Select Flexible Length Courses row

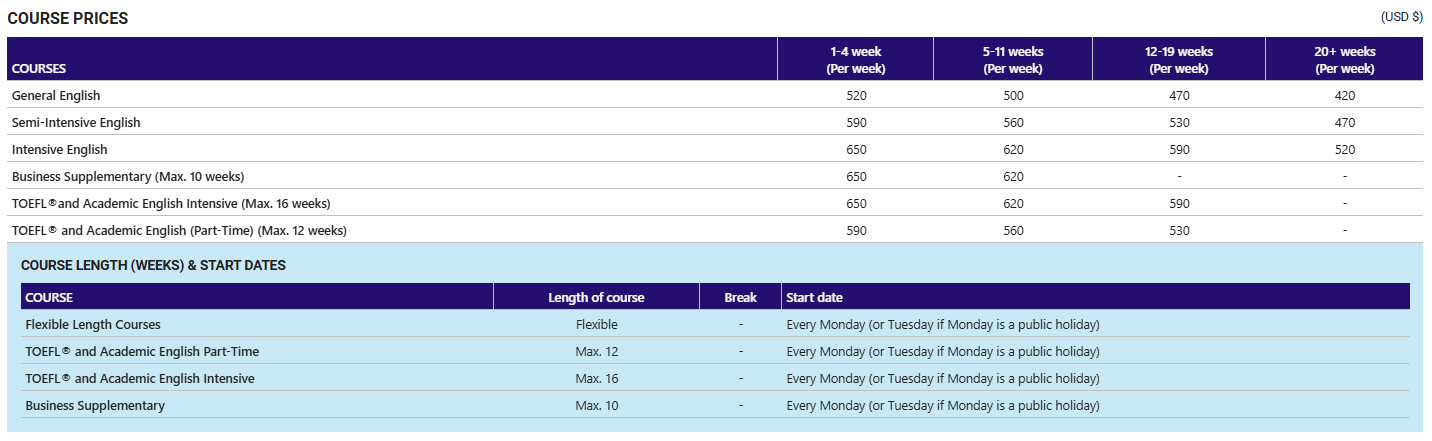[x=93, y=325]
